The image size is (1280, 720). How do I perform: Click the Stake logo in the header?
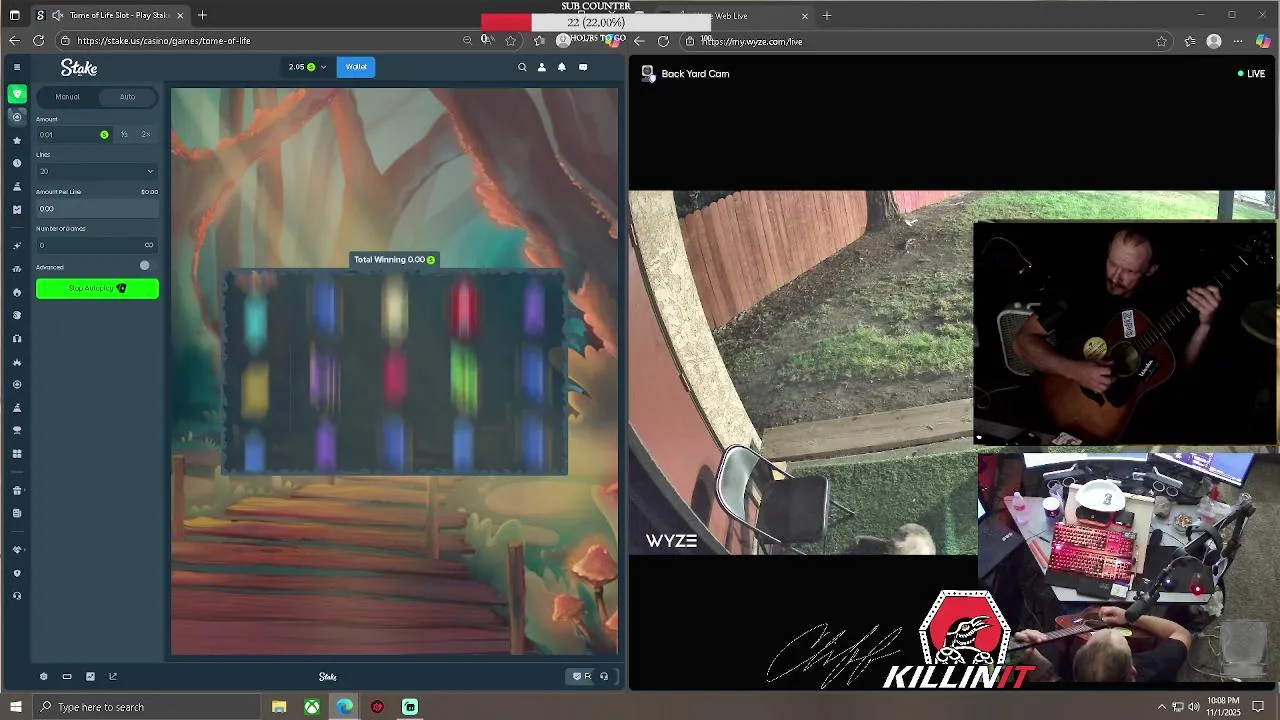pyautogui.click(x=79, y=67)
